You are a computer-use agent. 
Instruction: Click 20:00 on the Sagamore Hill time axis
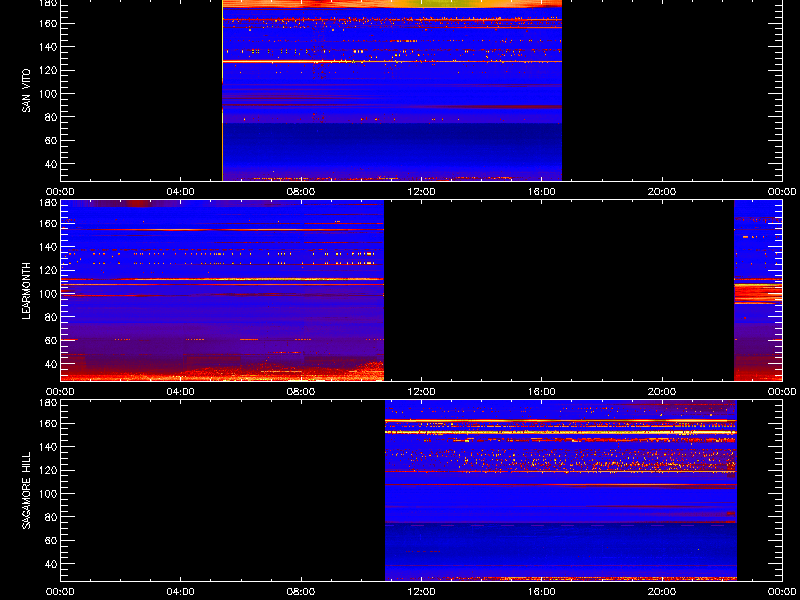point(662,592)
